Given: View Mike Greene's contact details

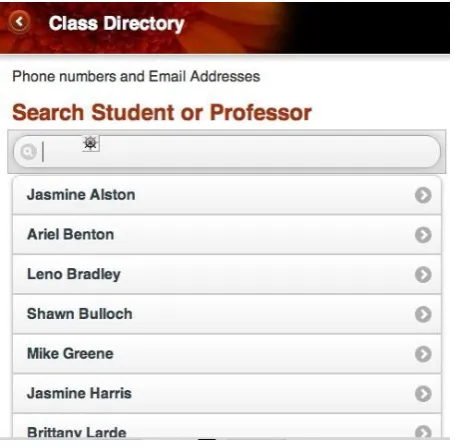Looking at the screenshot, I should 227,354.
